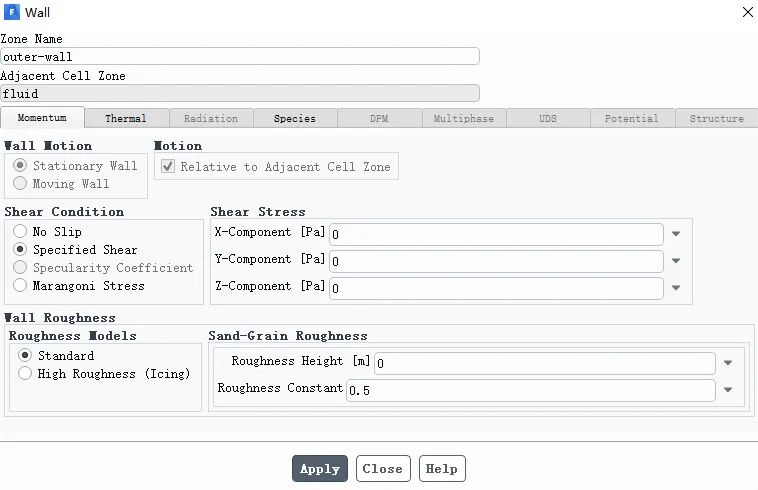
Task: Go to the DPM tab
Action: click(379, 118)
